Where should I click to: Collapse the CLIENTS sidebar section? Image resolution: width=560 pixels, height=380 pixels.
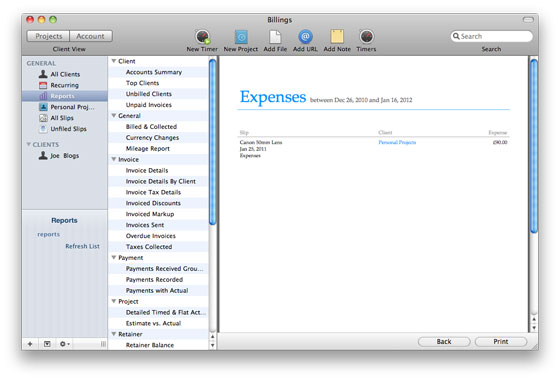click(x=29, y=144)
